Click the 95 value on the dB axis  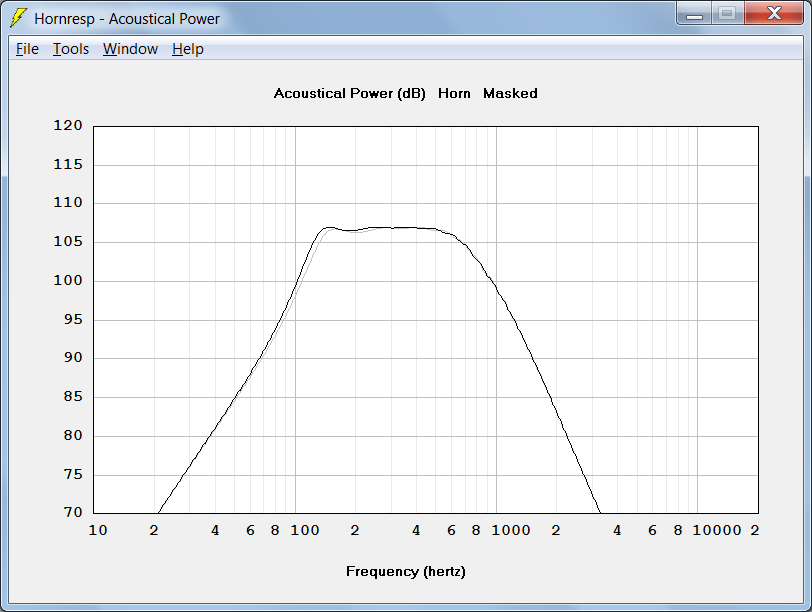point(73,319)
